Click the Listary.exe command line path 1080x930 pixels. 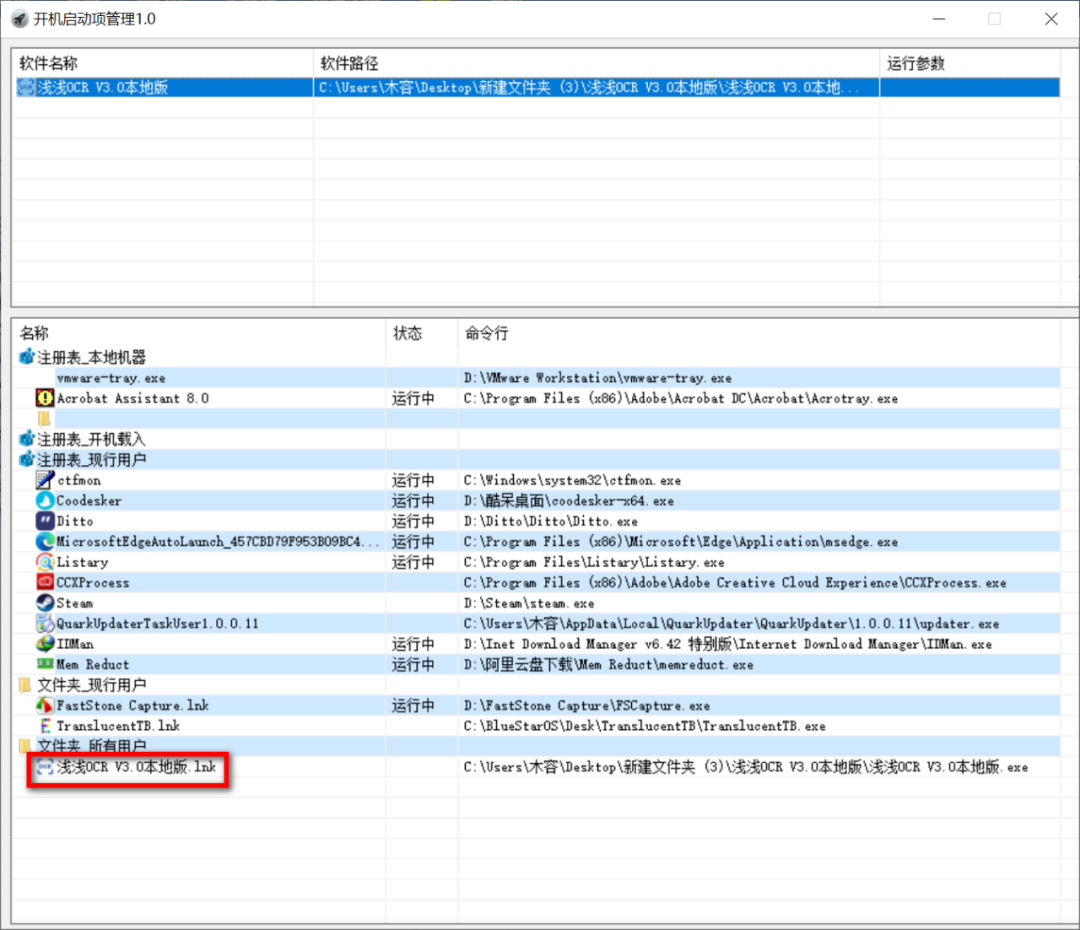click(594, 562)
